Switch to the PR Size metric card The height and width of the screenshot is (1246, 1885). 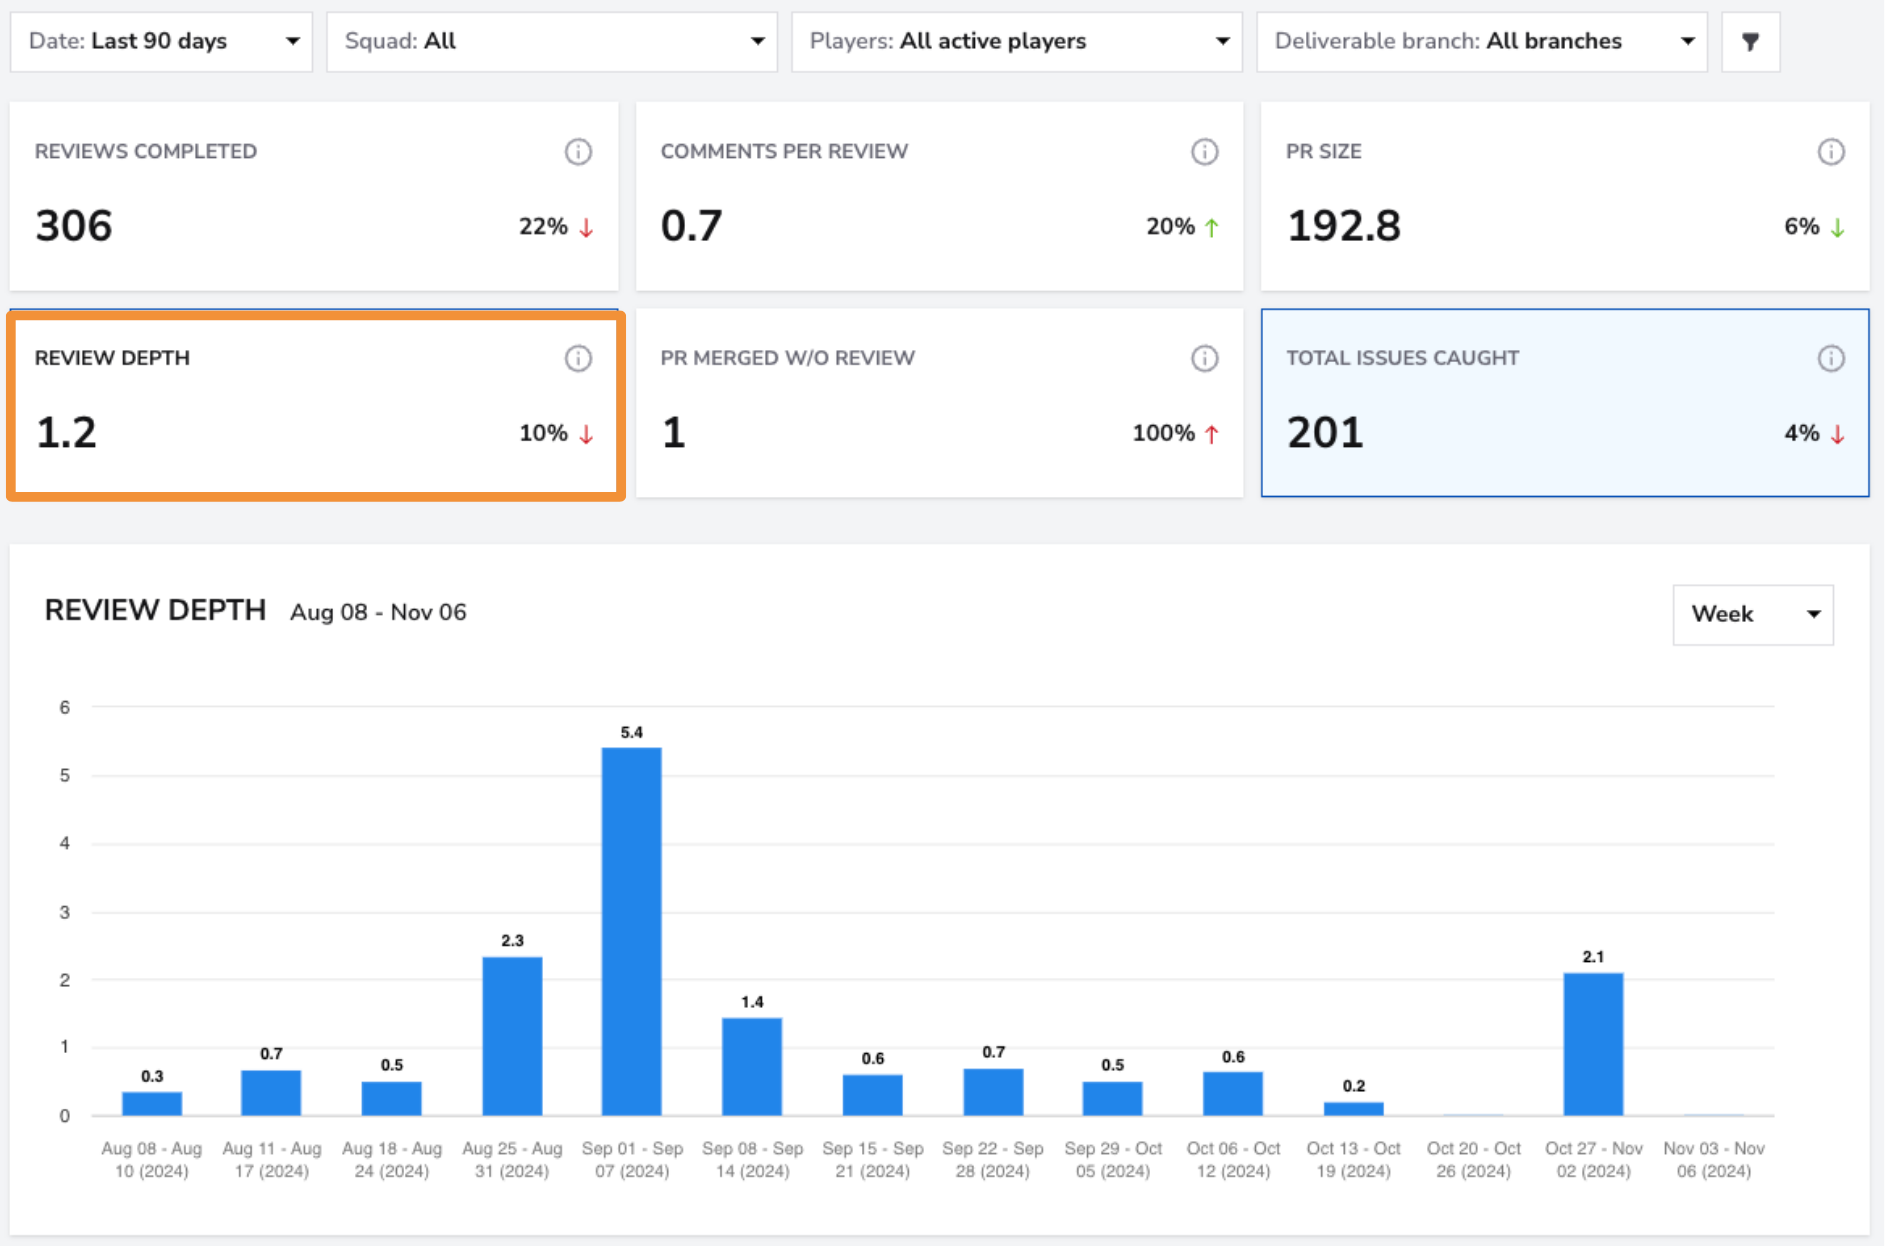tap(1565, 196)
